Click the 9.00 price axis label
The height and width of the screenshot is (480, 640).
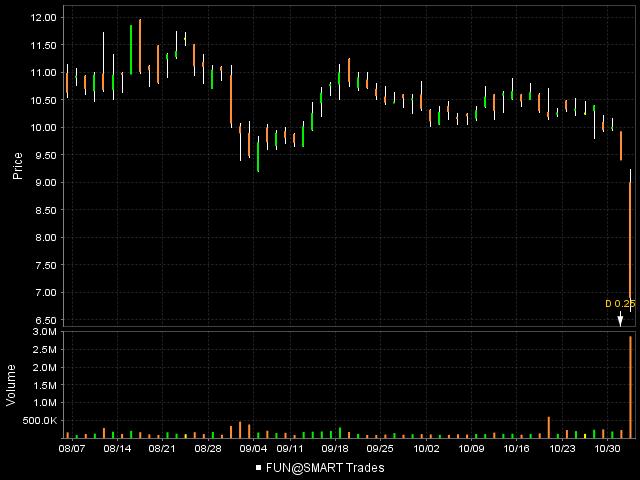pyautogui.click(x=46, y=182)
